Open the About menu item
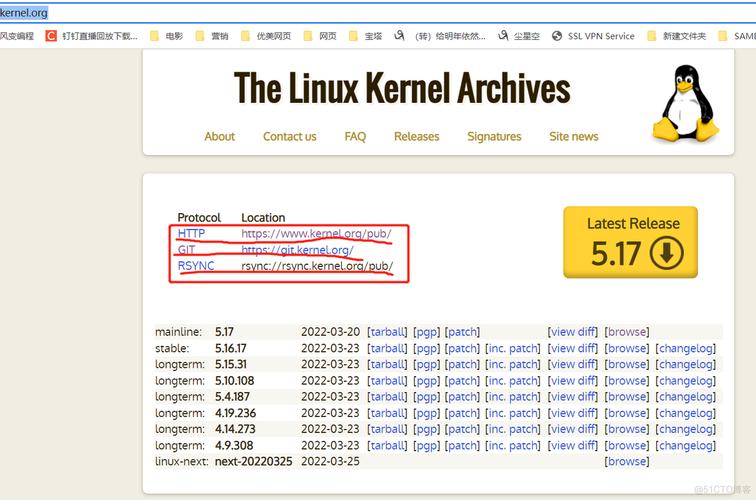This screenshot has height=500, width=756. pyautogui.click(x=219, y=136)
